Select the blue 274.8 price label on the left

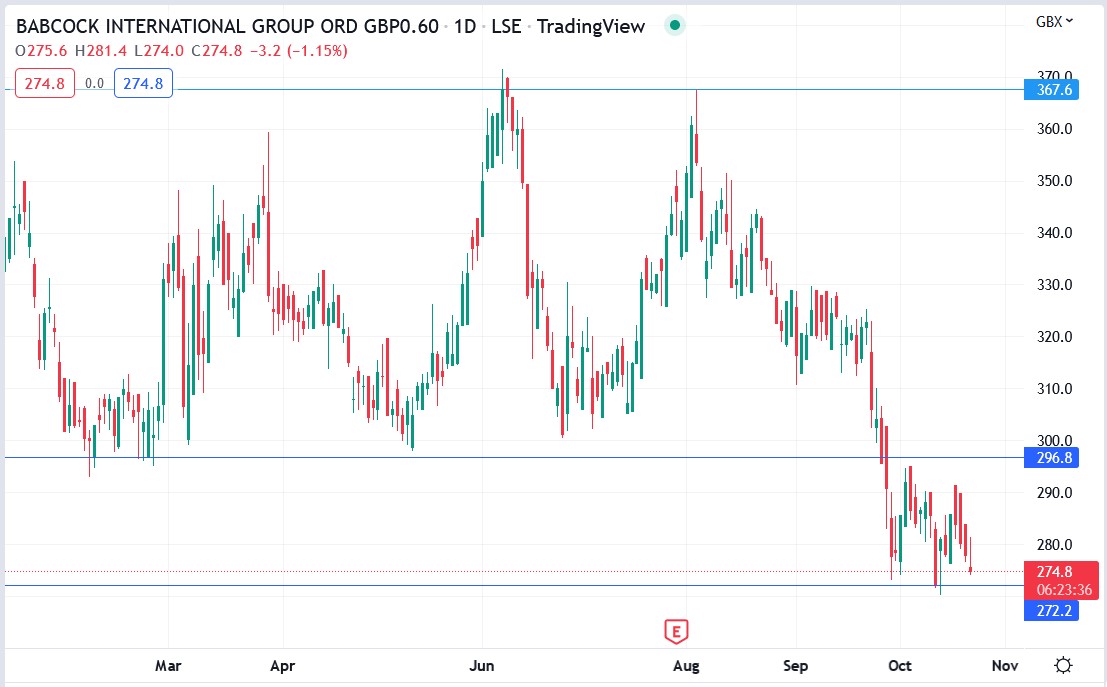pos(143,83)
